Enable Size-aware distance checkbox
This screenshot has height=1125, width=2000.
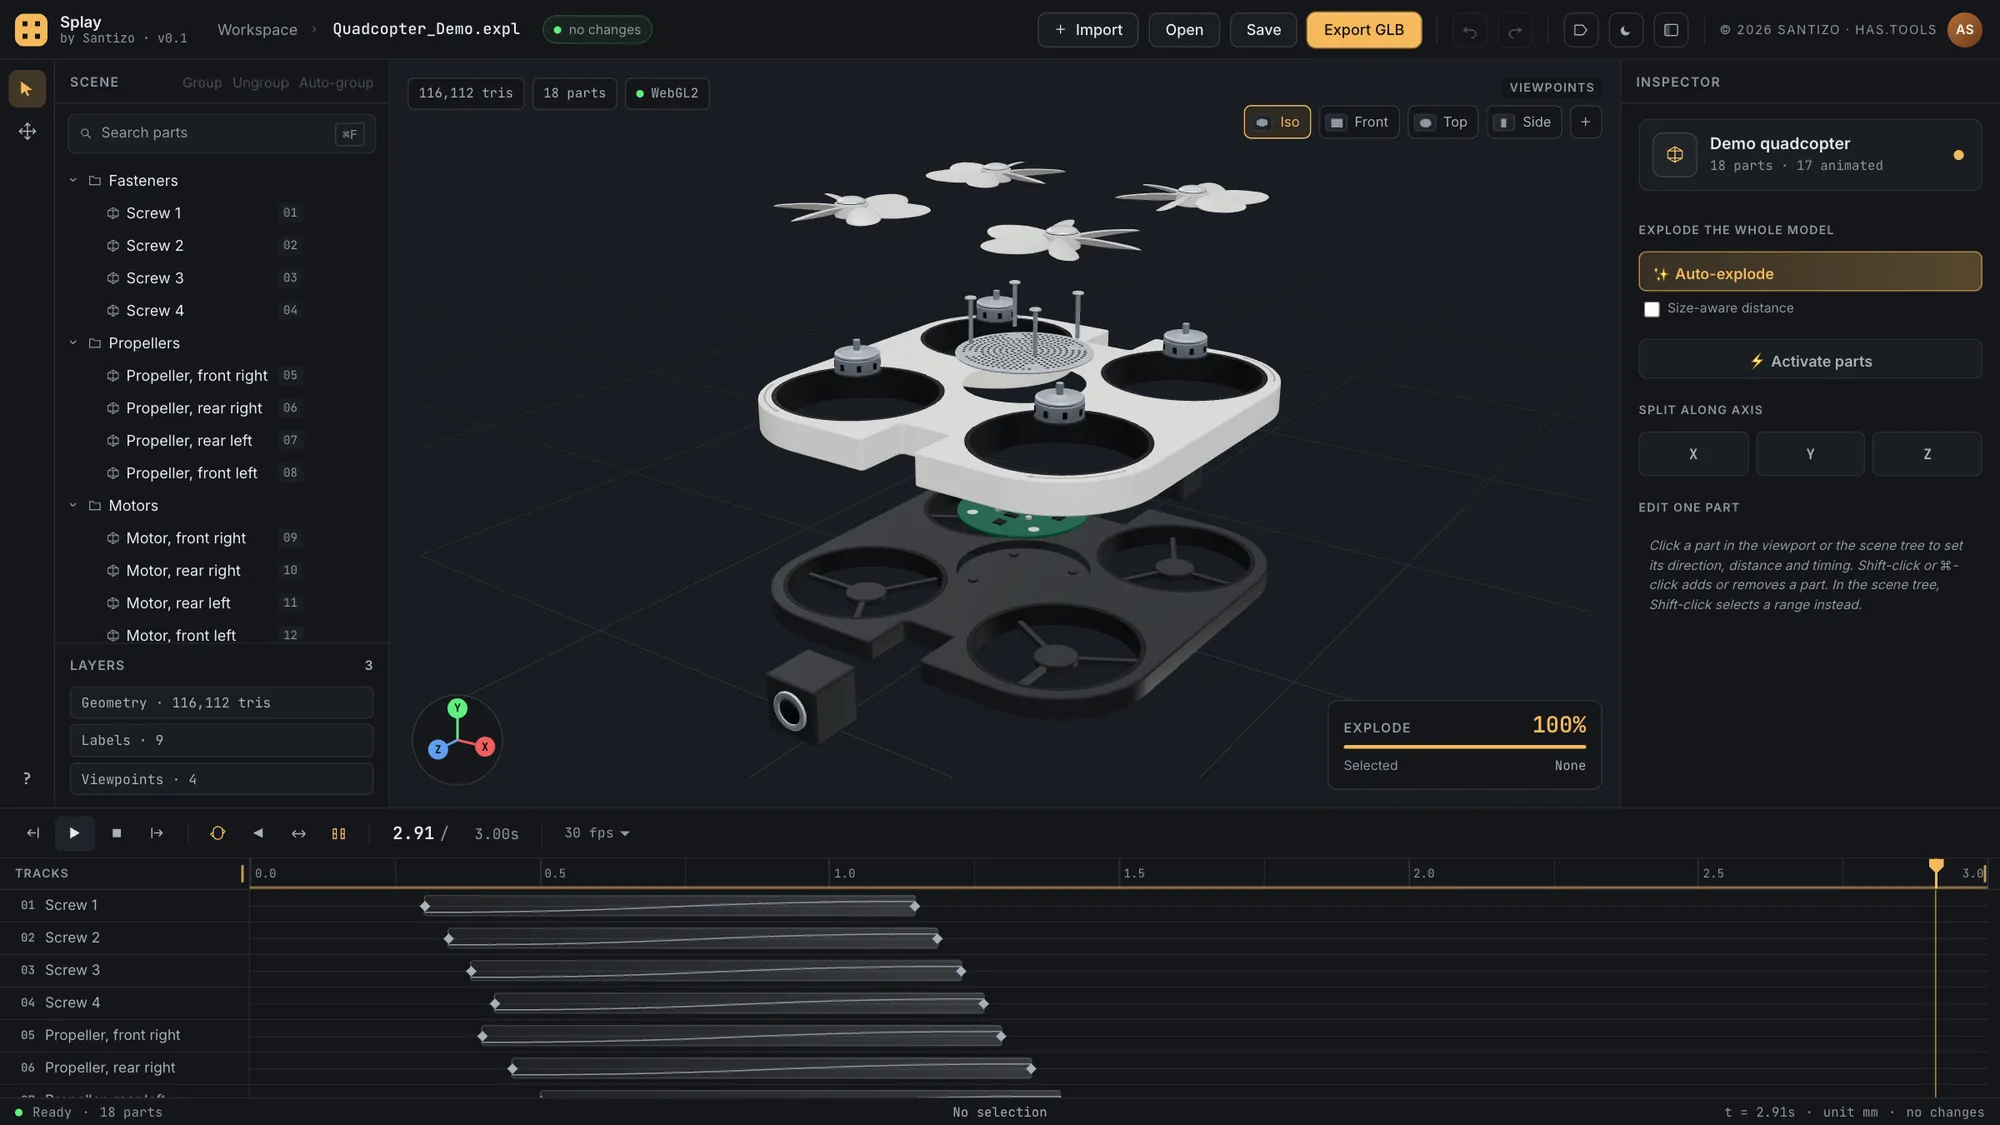click(x=1652, y=309)
